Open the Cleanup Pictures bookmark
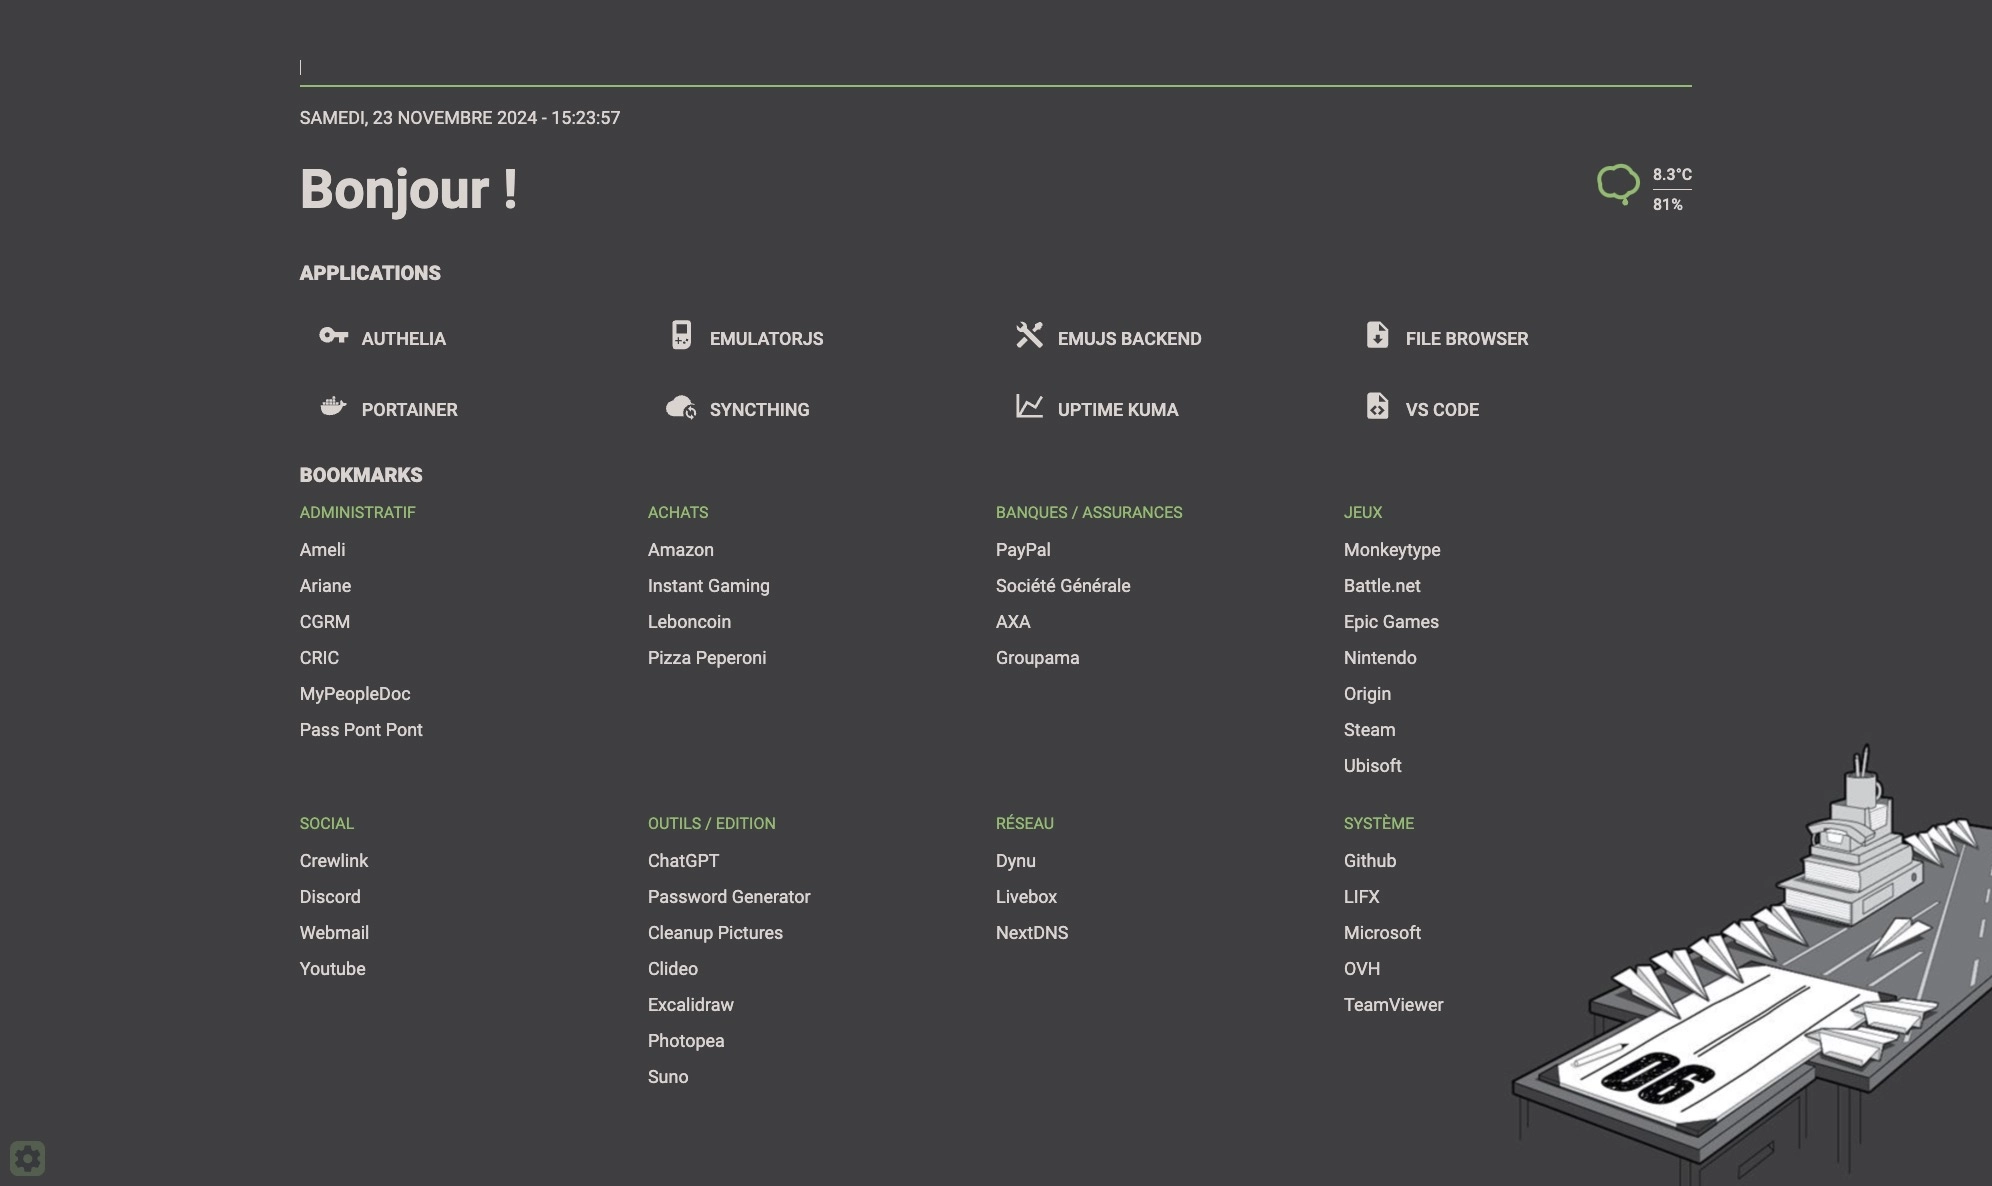 (715, 933)
